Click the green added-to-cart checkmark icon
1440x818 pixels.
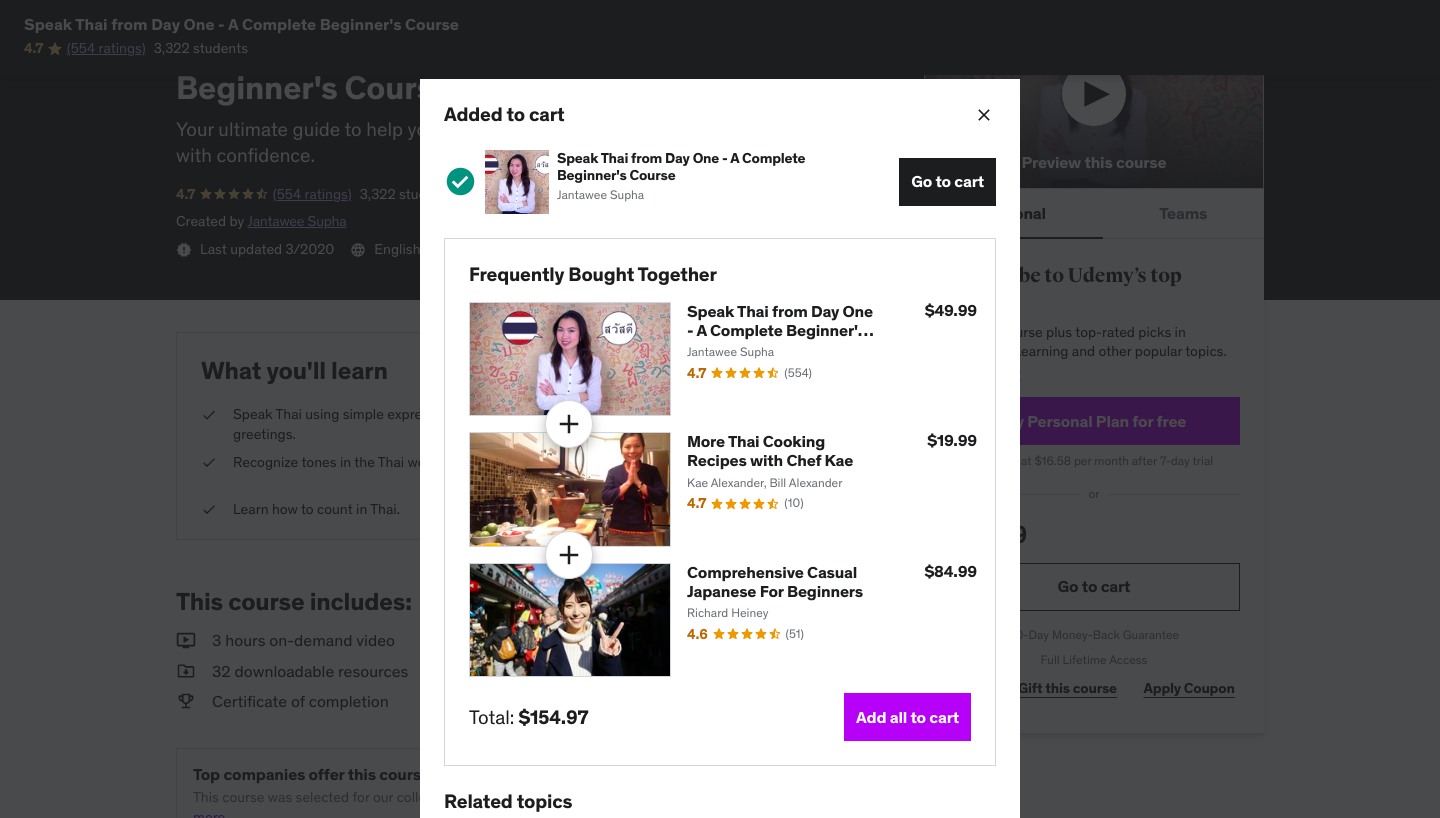(x=460, y=181)
